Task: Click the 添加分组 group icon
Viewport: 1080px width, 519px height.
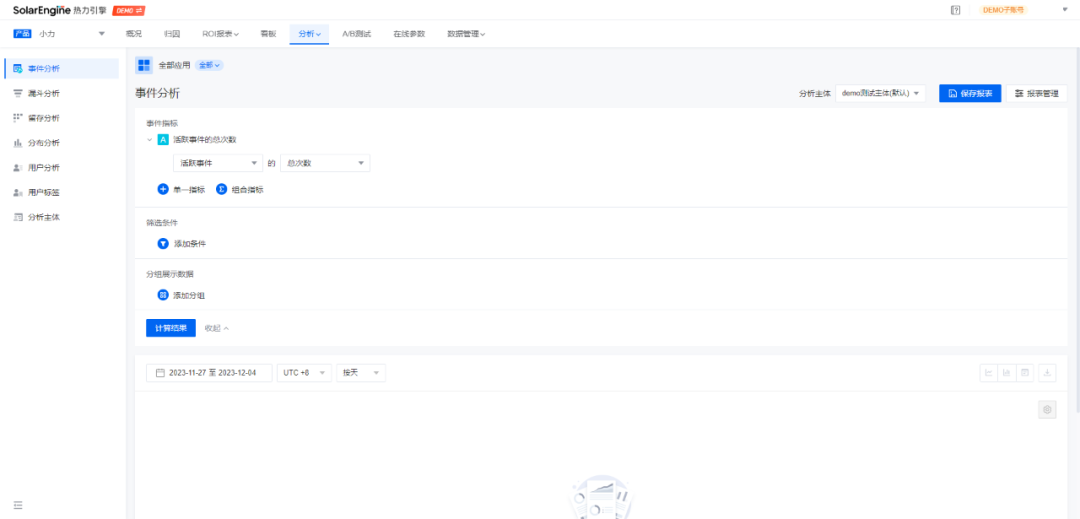Action: (x=163, y=295)
